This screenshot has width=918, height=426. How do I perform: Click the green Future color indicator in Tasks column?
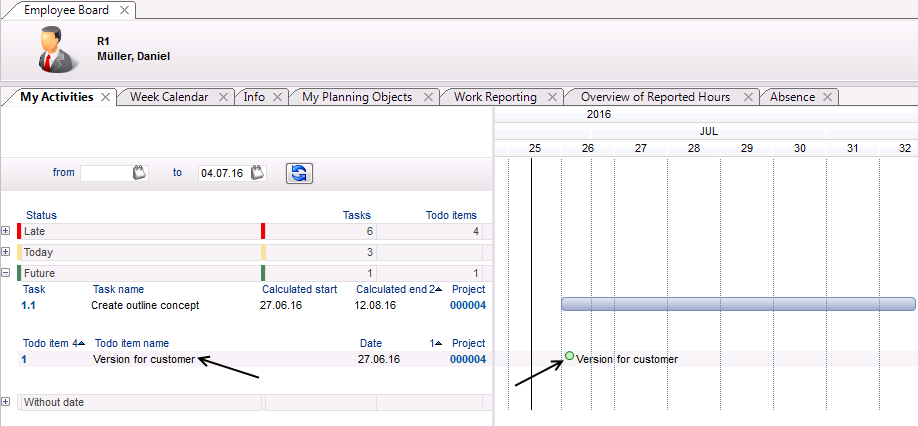(x=263, y=273)
